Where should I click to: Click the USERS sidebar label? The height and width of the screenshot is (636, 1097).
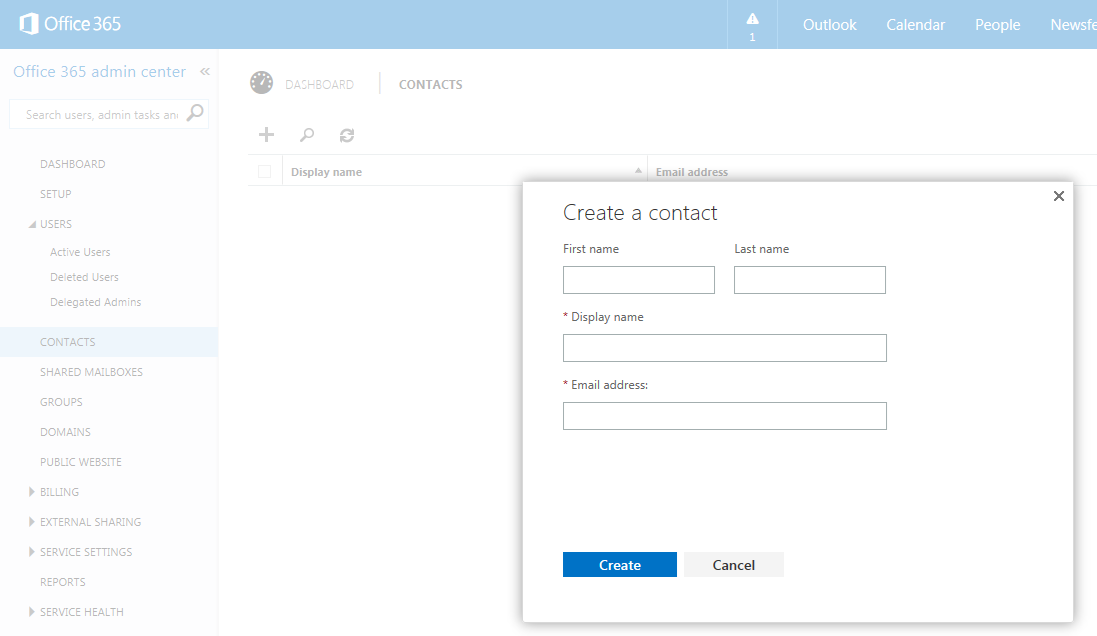coord(56,224)
